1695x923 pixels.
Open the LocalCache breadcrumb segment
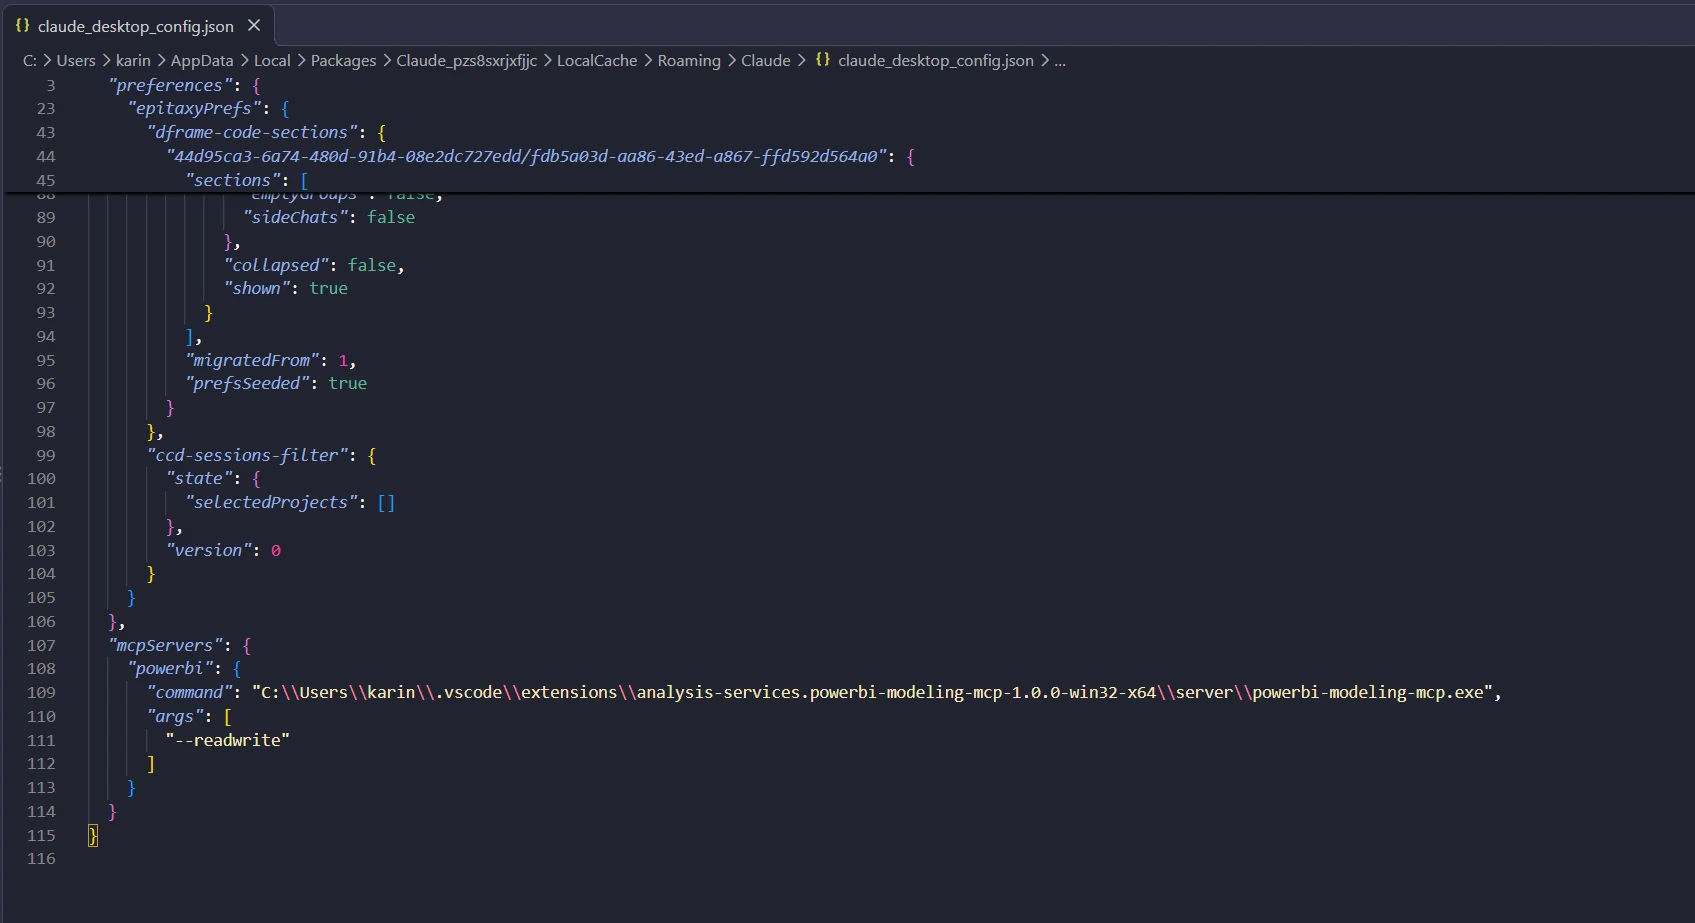pos(597,61)
